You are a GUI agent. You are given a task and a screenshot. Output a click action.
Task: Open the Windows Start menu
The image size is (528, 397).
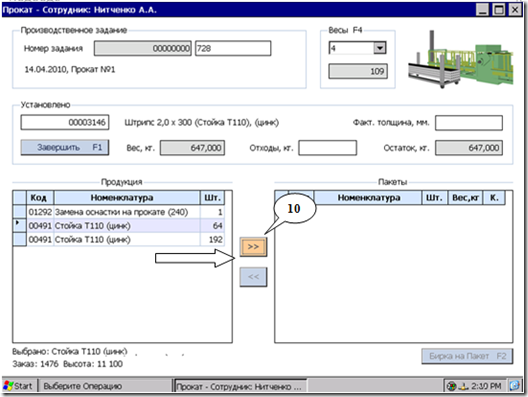coord(19,386)
